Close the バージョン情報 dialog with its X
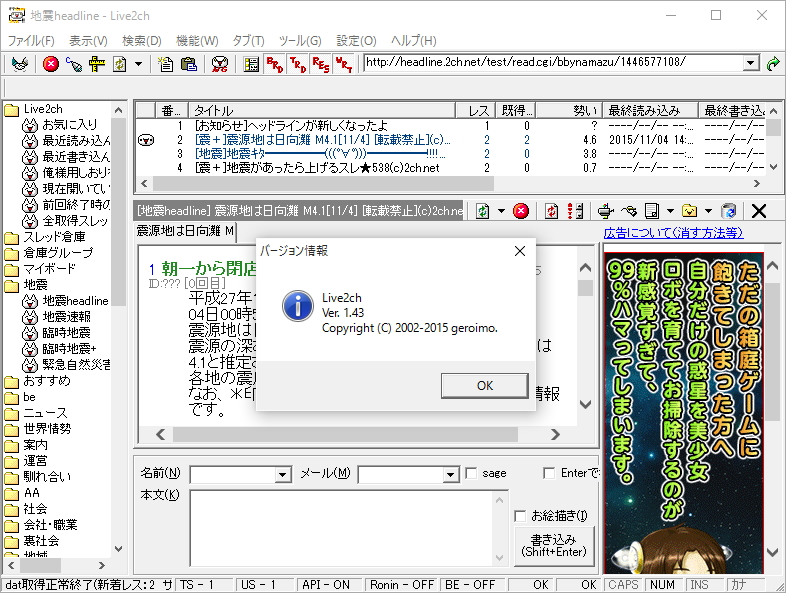This screenshot has height=593, width=786. pos(520,251)
